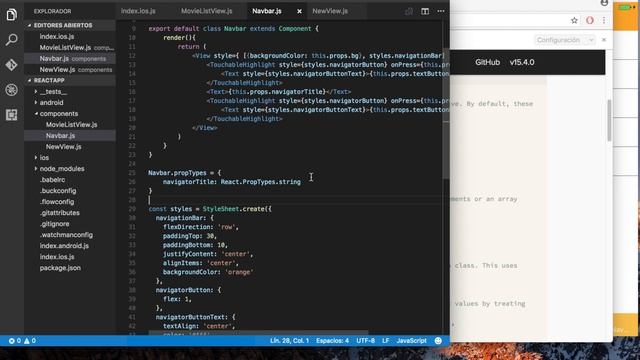Close the Configuración bar in browser

pos(604,40)
